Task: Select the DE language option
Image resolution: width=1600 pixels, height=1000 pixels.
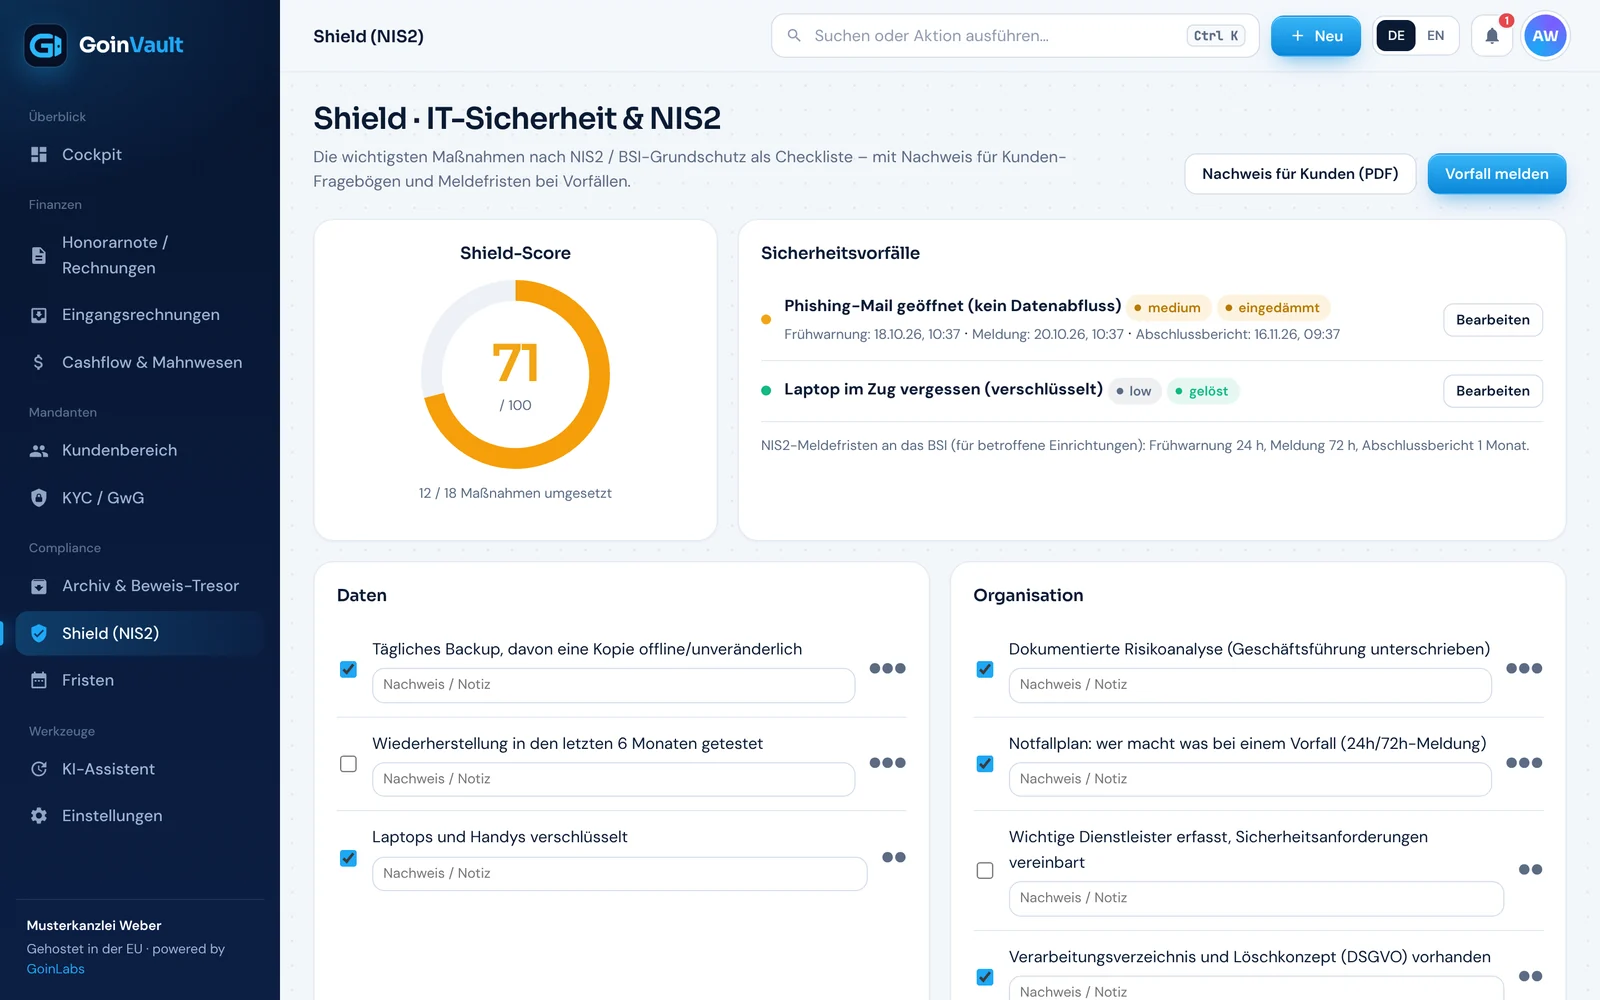Action: coord(1396,36)
